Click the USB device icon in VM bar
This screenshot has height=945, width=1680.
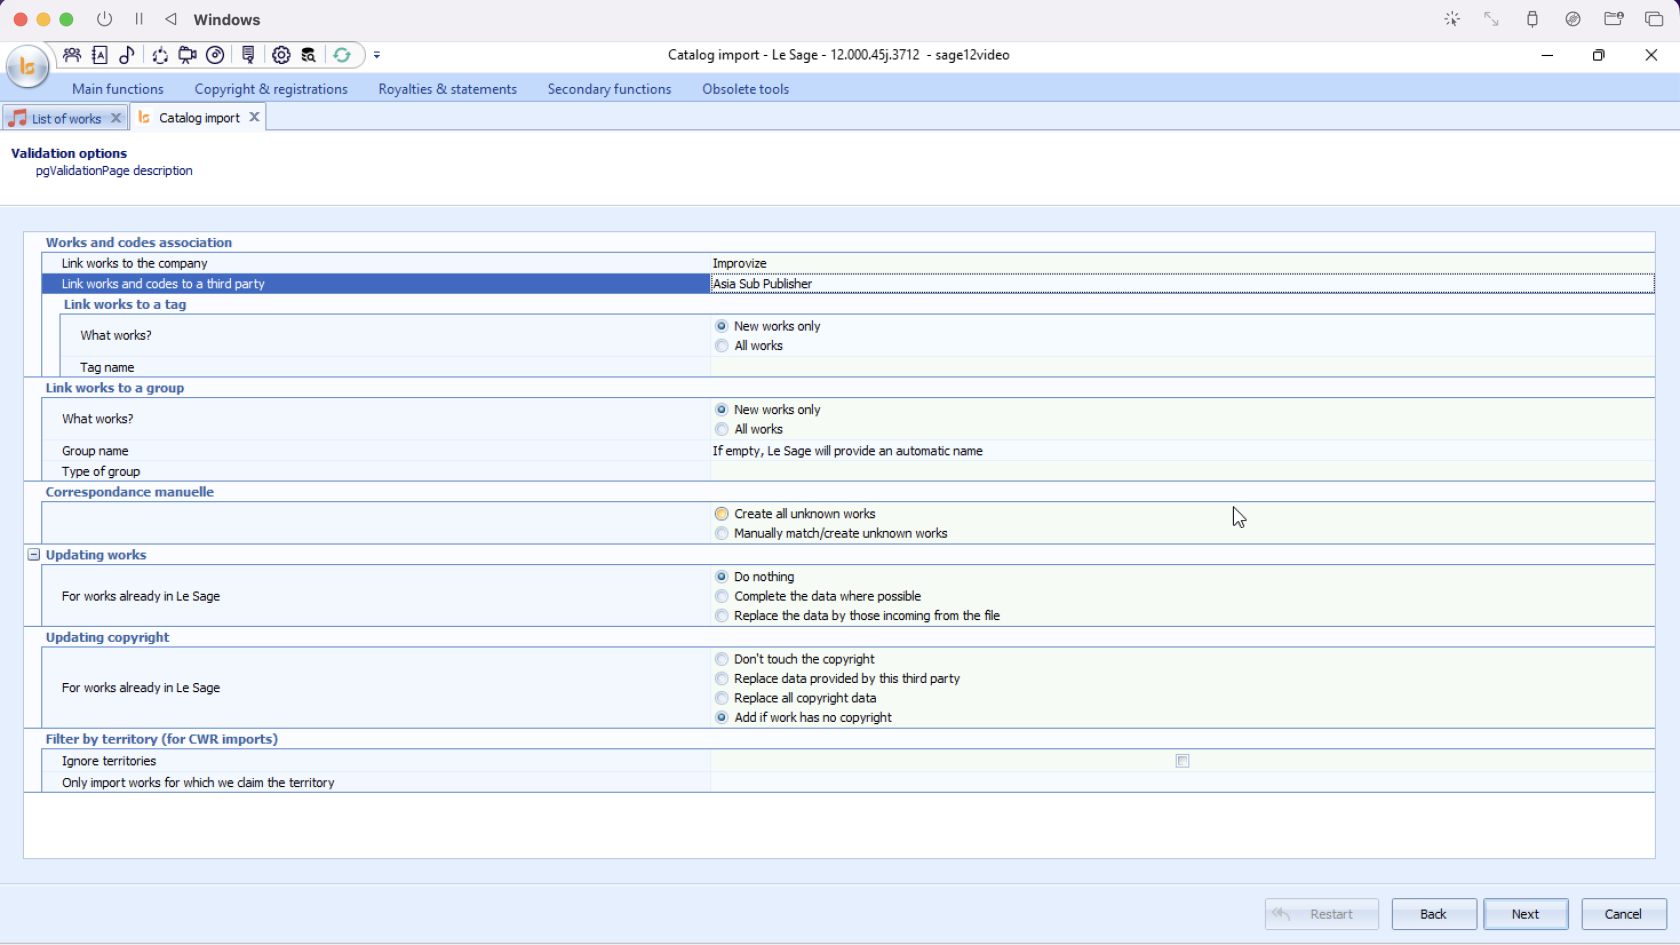tap(1532, 19)
